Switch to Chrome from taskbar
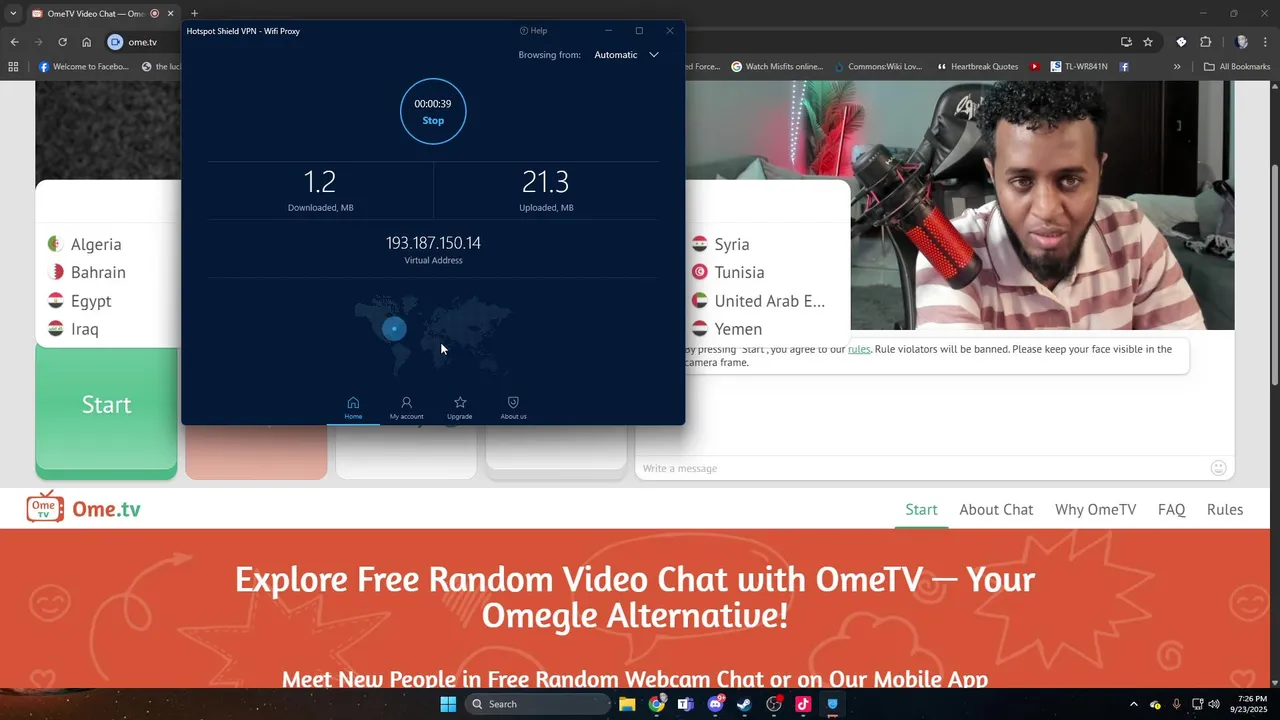 pos(656,704)
